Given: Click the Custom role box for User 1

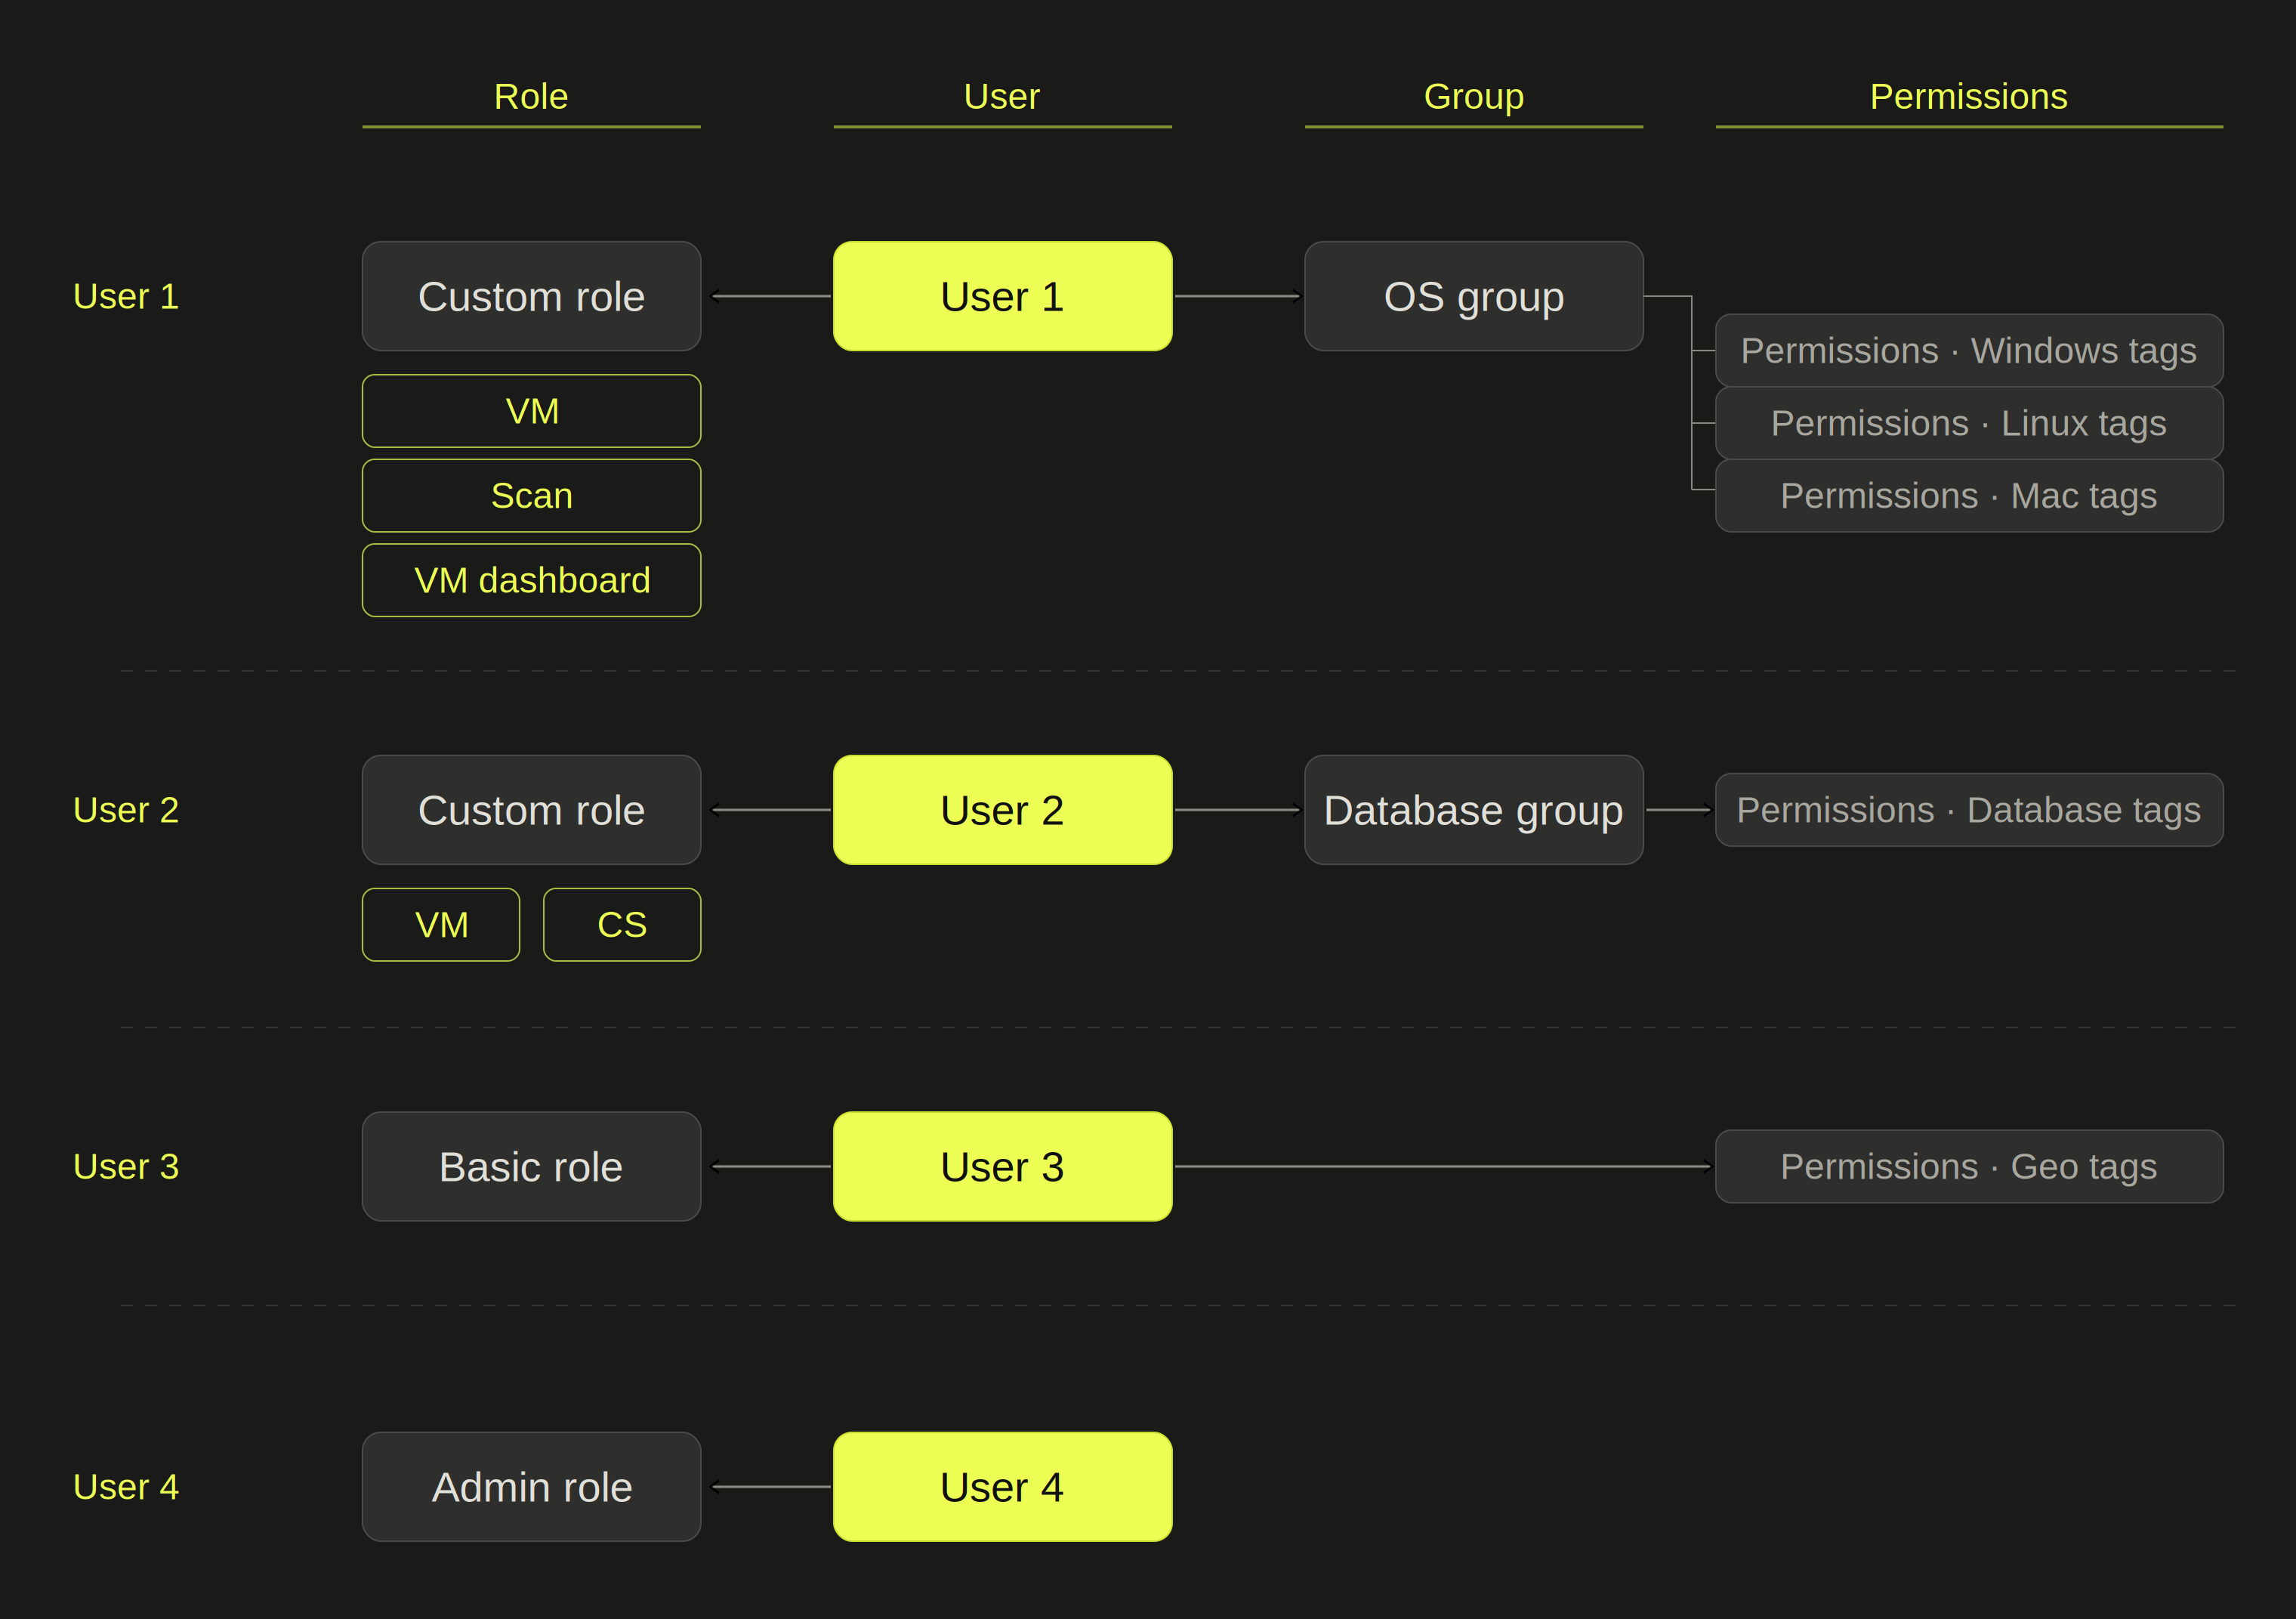Looking at the screenshot, I should pyautogui.click(x=531, y=296).
